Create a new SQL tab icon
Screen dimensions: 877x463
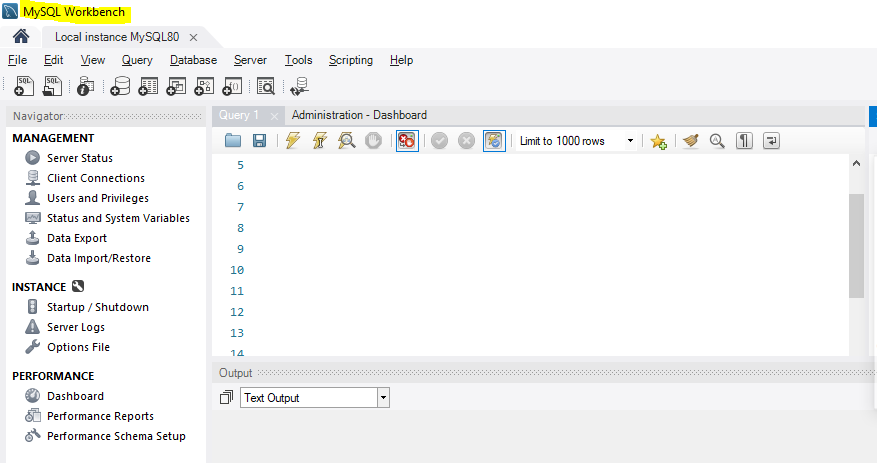click(23, 86)
